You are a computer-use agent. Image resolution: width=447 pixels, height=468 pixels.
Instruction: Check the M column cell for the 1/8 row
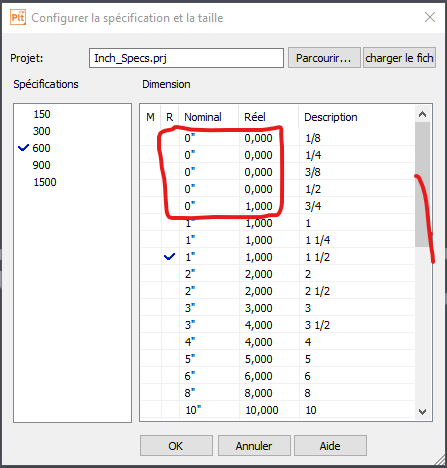[x=151, y=138]
